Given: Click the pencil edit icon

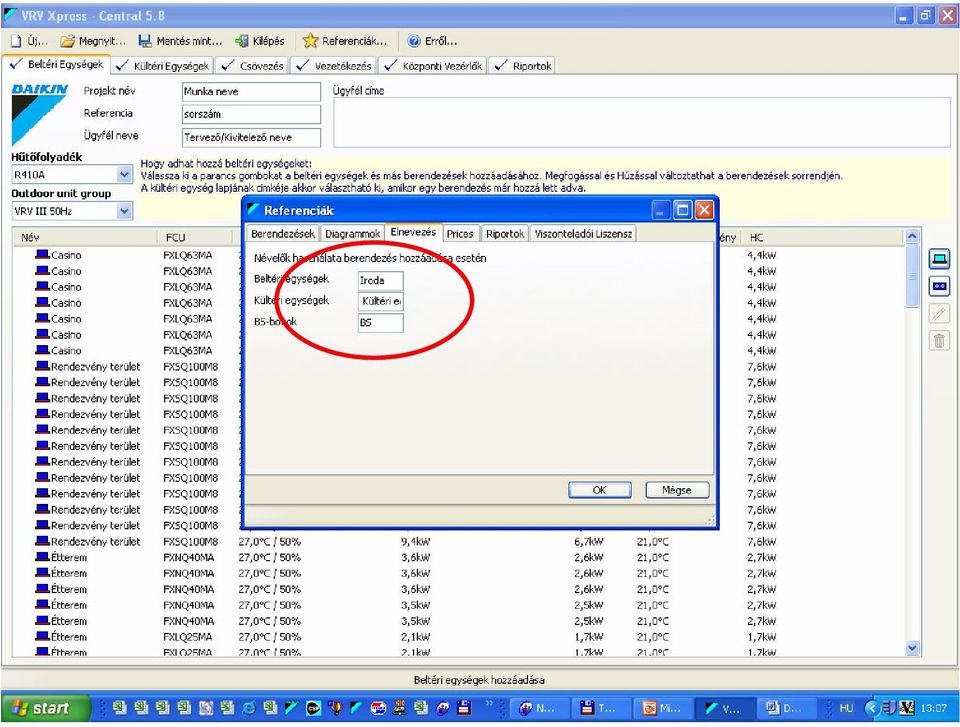Looking at the screenshot, I should 939,314.
